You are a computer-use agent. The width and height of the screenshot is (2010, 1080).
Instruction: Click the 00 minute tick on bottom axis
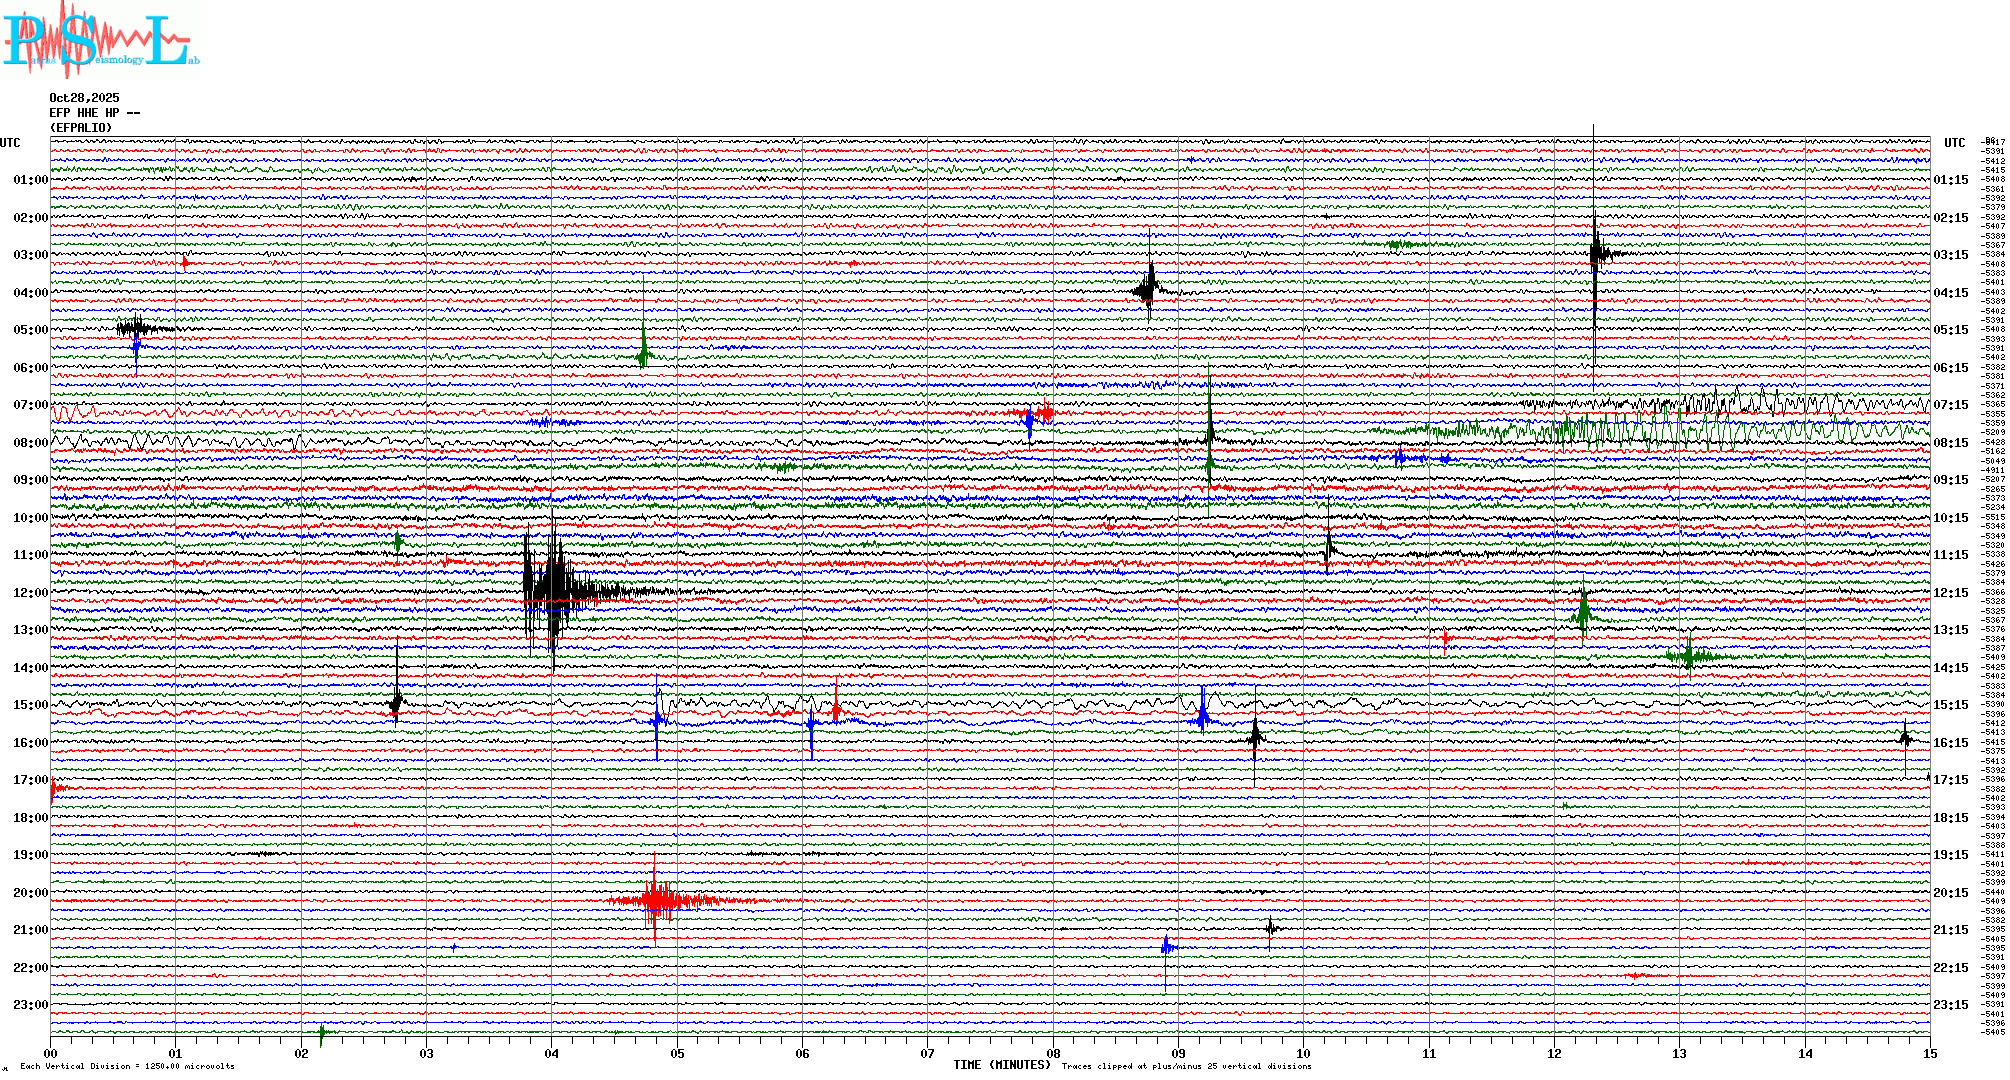coord(51,1053)
